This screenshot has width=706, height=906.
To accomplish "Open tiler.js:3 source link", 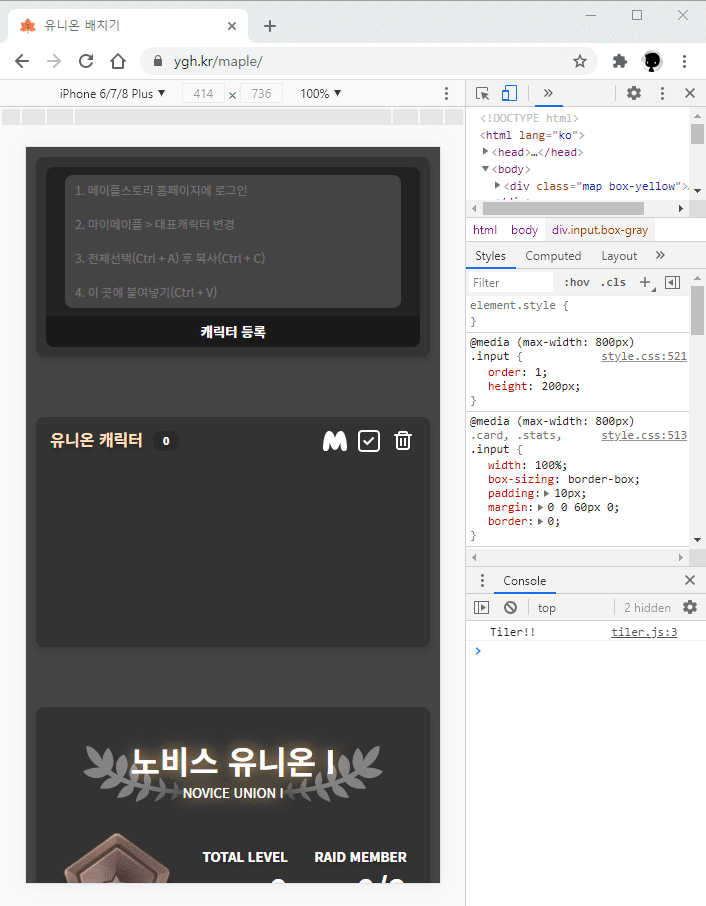I will (644, 632).
